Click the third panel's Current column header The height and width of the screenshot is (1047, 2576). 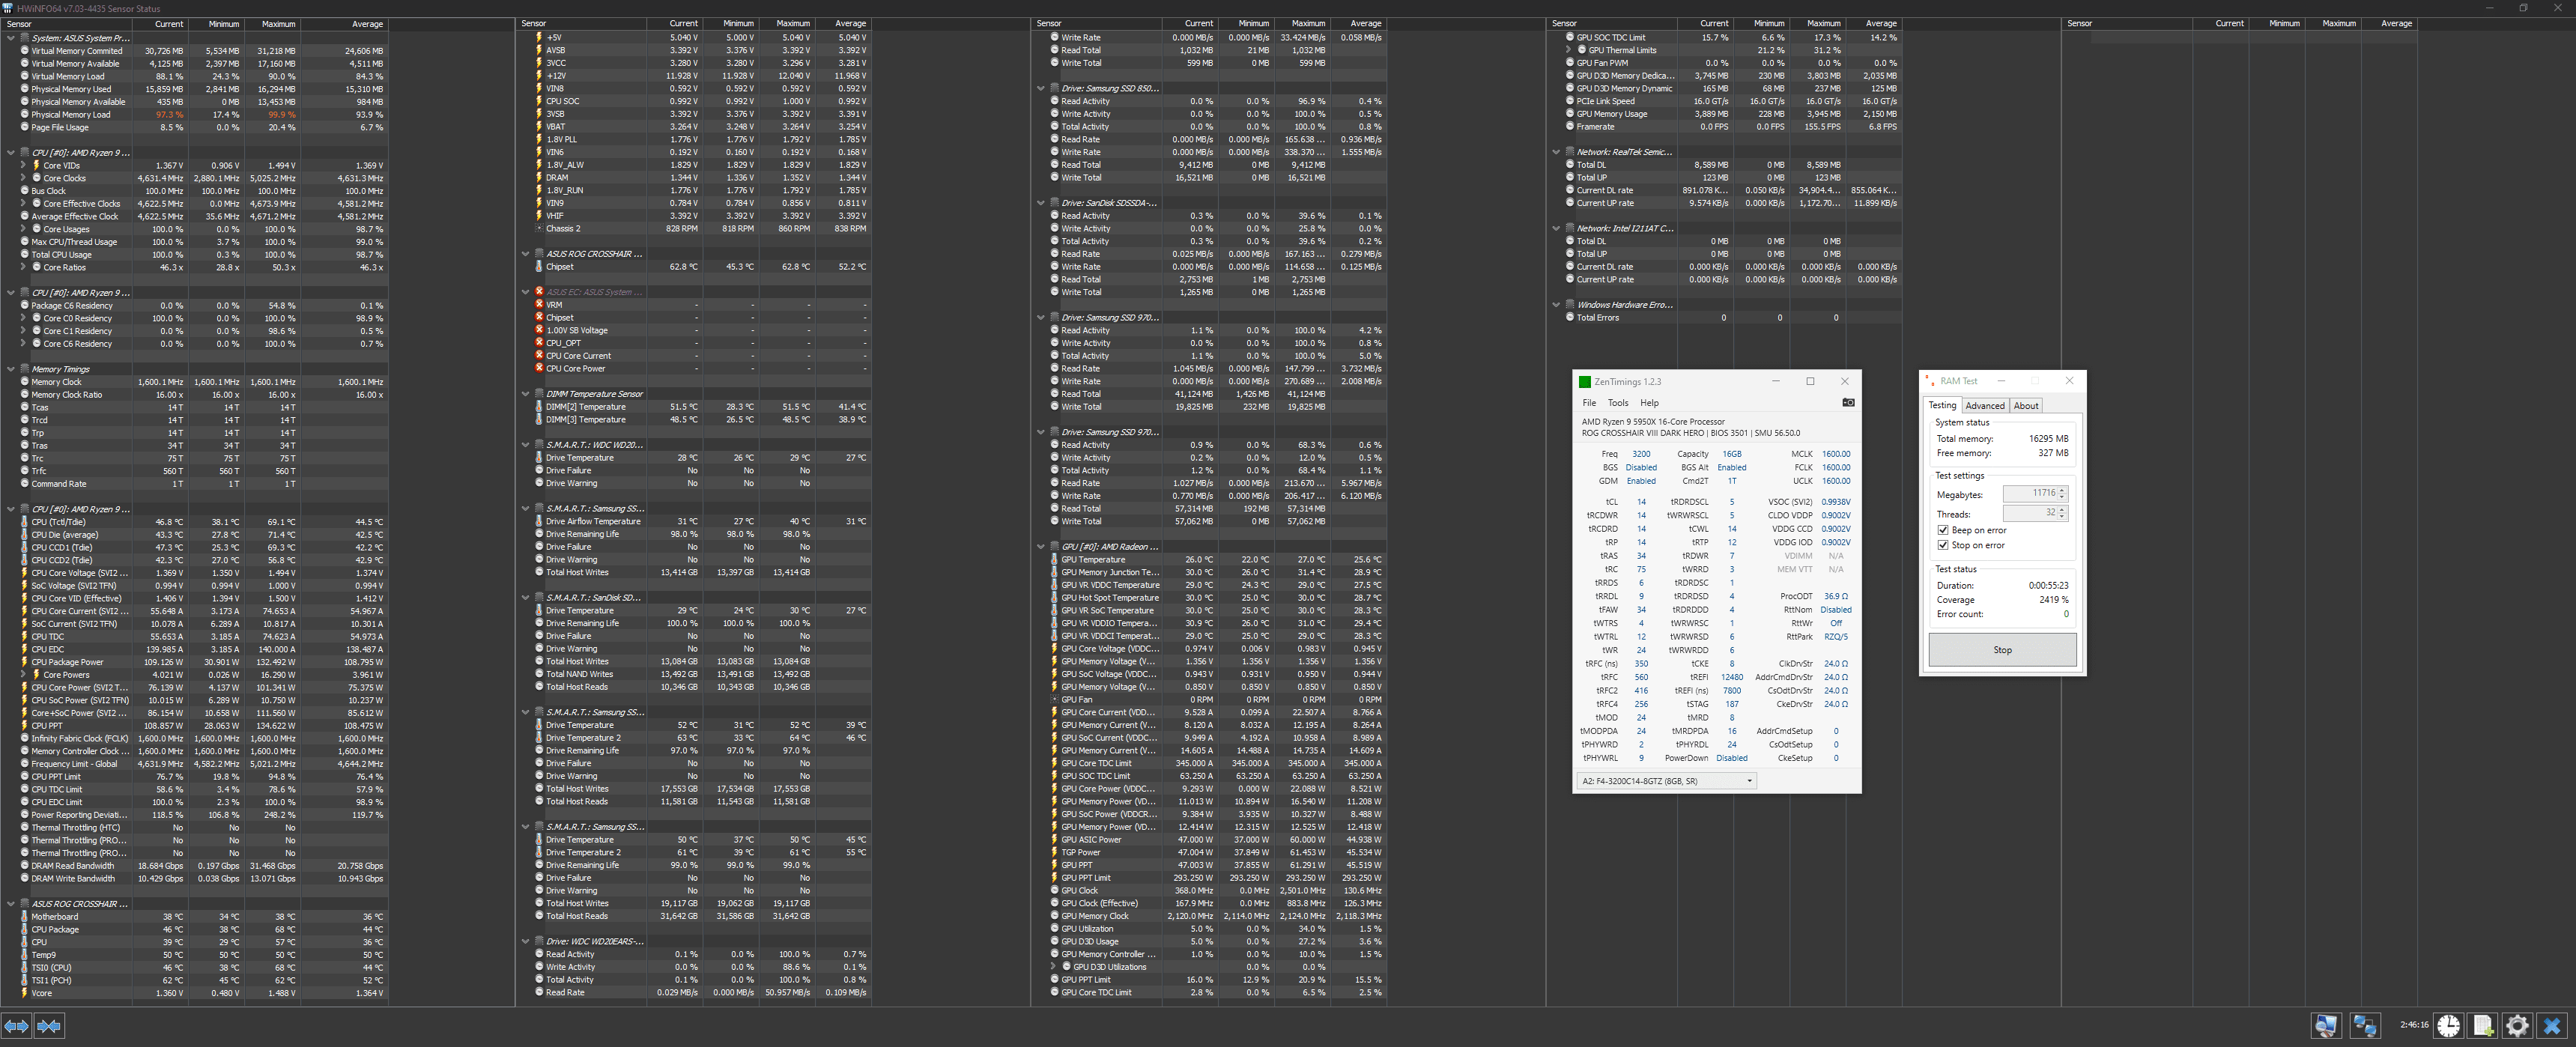pos(1189,24)
